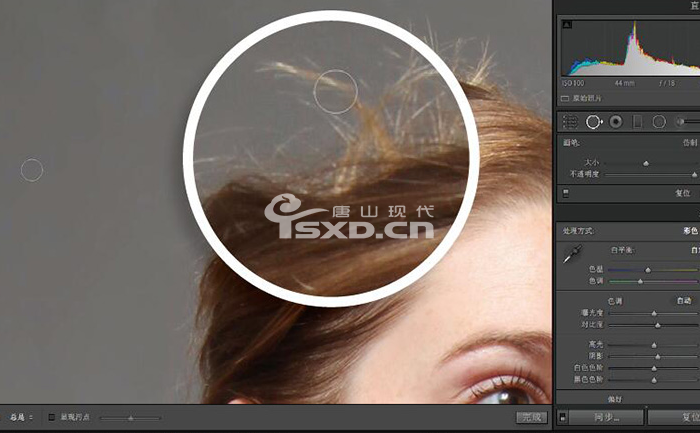Pick the white balance eyedropper tool
Image resolution: width=700 pixels, height=433 pixels.
[572, 254]
